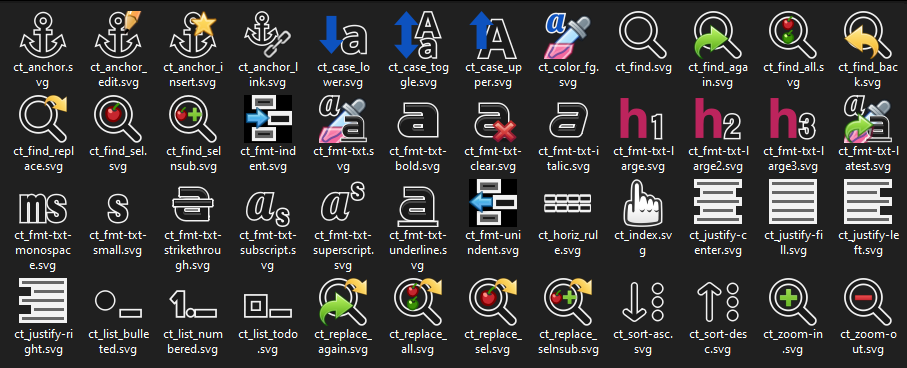Click the ct_fmt-txt-large2.svg h2 icon

coord(718,119)
